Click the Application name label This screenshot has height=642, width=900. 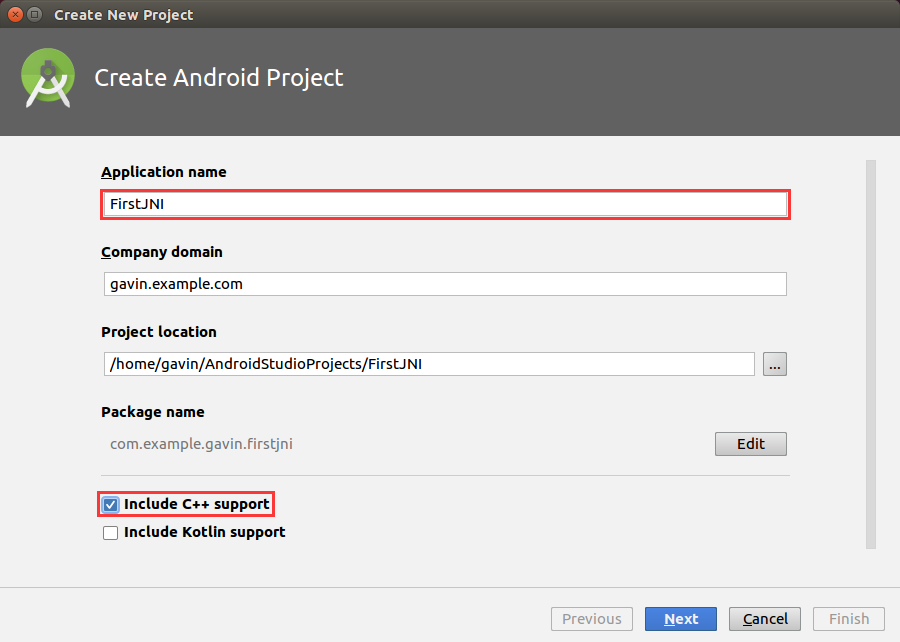(x=164, y=172)
